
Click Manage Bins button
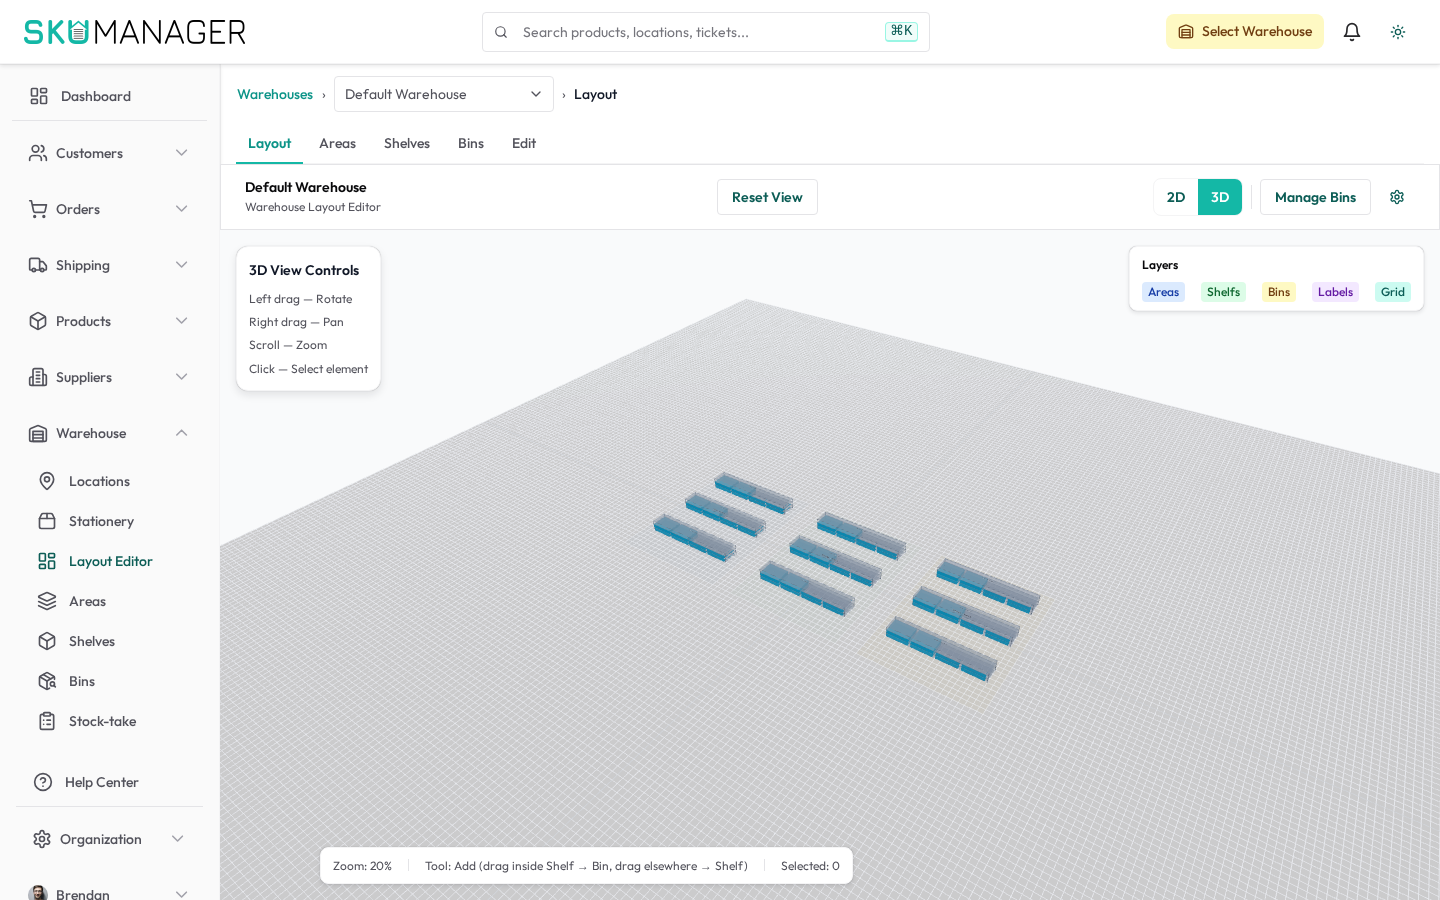point(1315,197)
